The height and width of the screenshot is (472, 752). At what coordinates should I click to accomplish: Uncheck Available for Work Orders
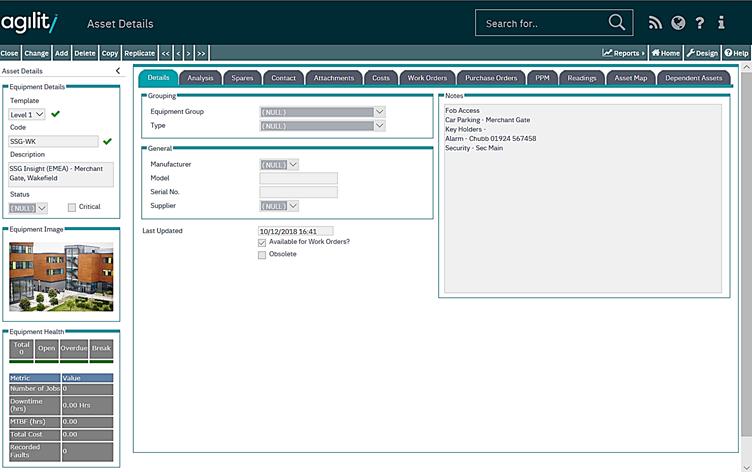tap(262, 242)
